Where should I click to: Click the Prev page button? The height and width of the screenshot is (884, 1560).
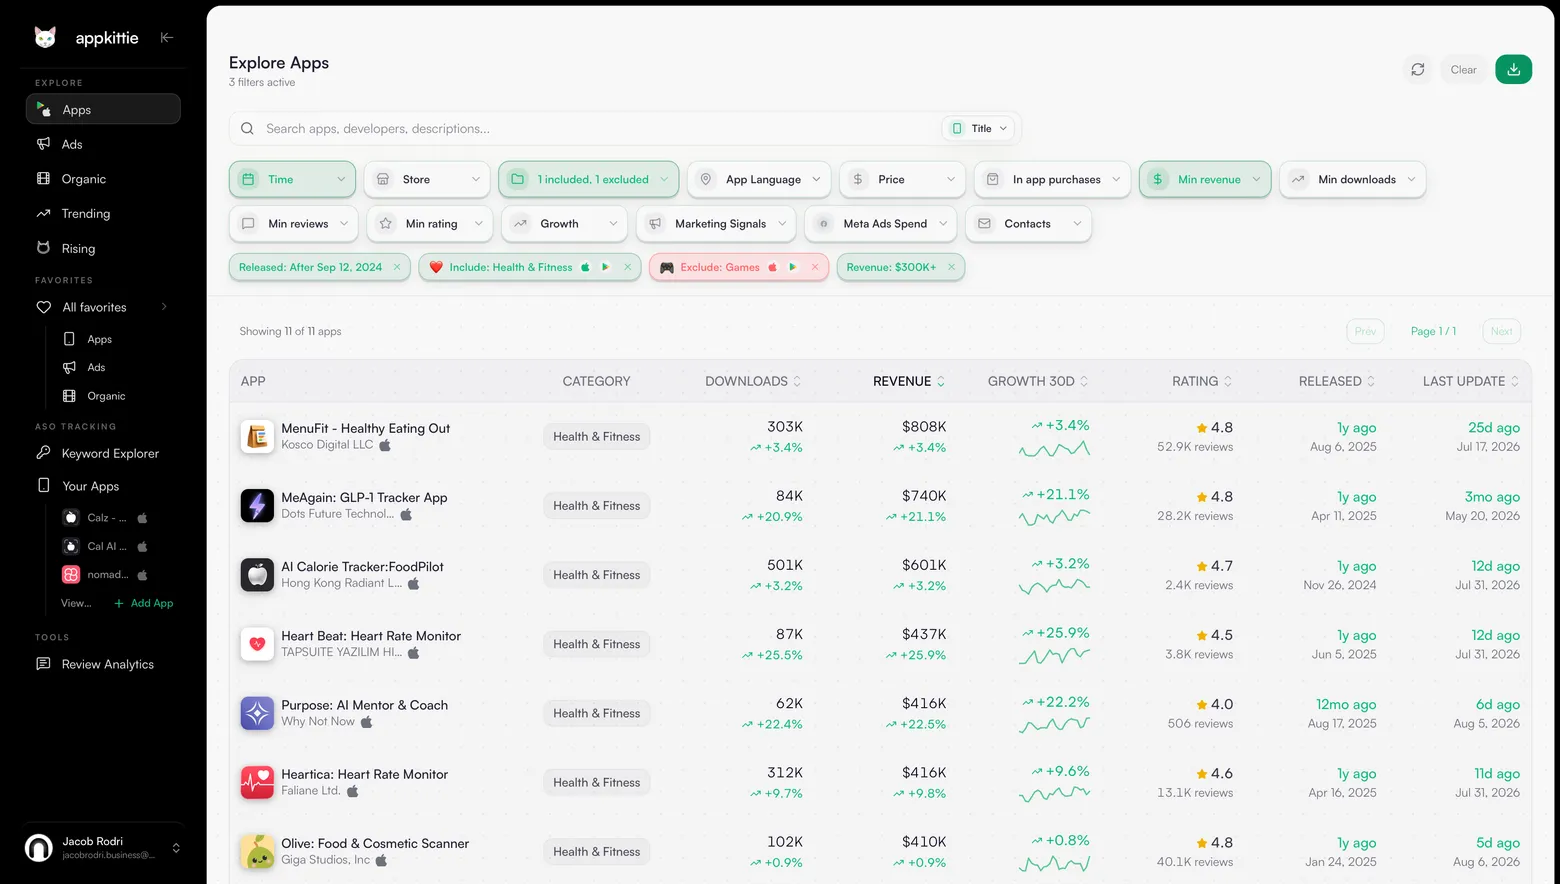[x=1365, y=331]
